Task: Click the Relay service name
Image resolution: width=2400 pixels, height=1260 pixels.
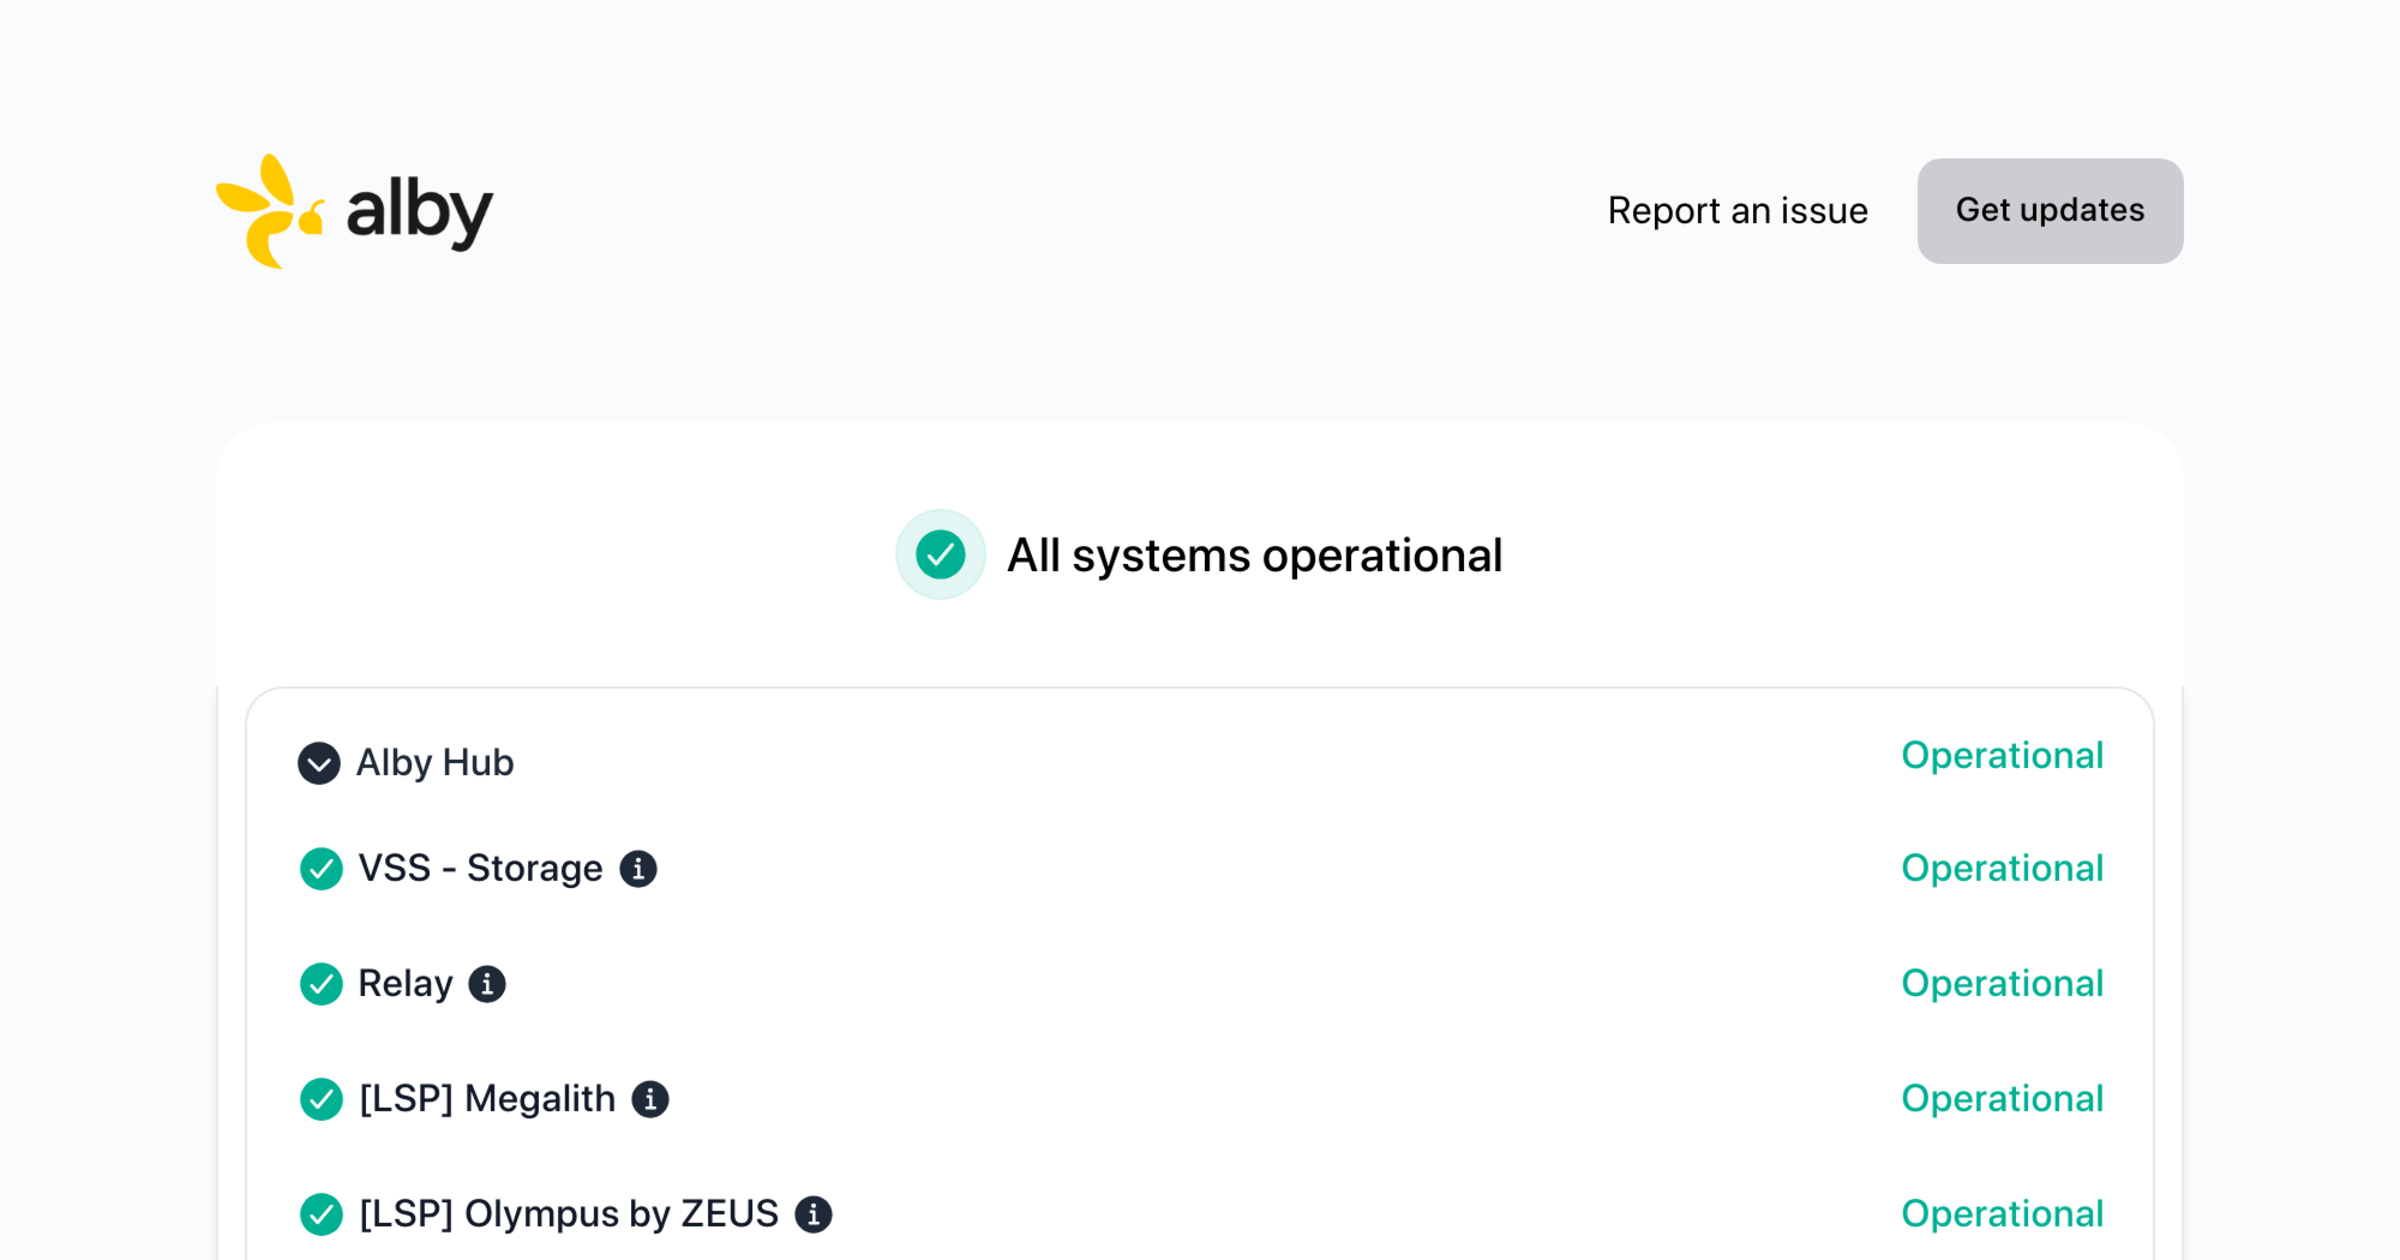Action: pyautogui.click(x=405, y=984)
